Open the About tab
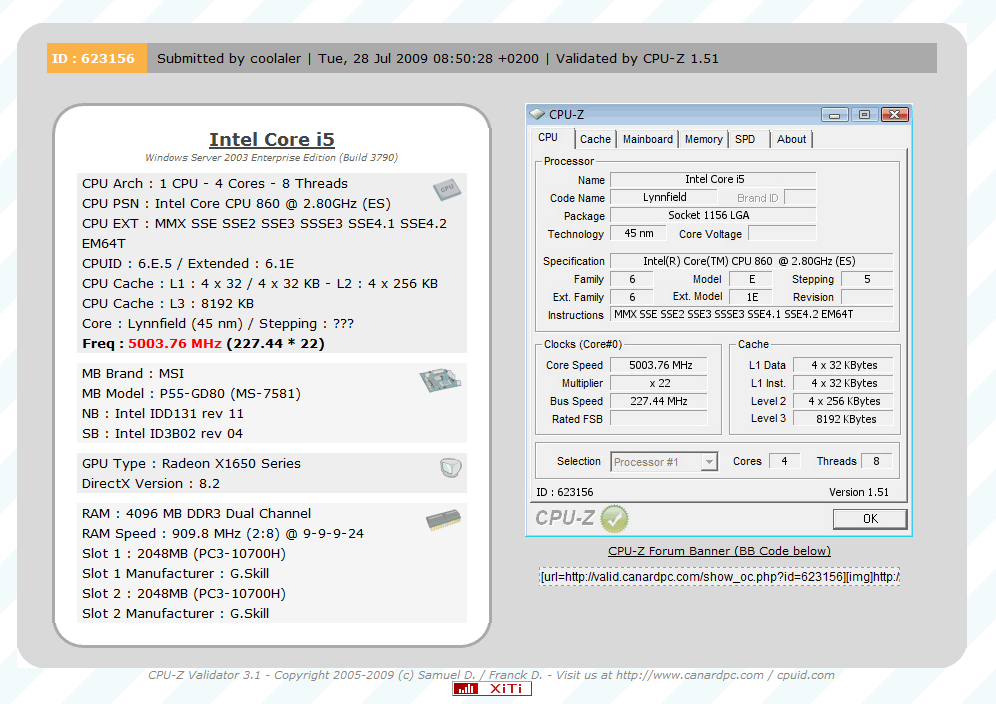 pyautogui.click(x=791, y=139)
